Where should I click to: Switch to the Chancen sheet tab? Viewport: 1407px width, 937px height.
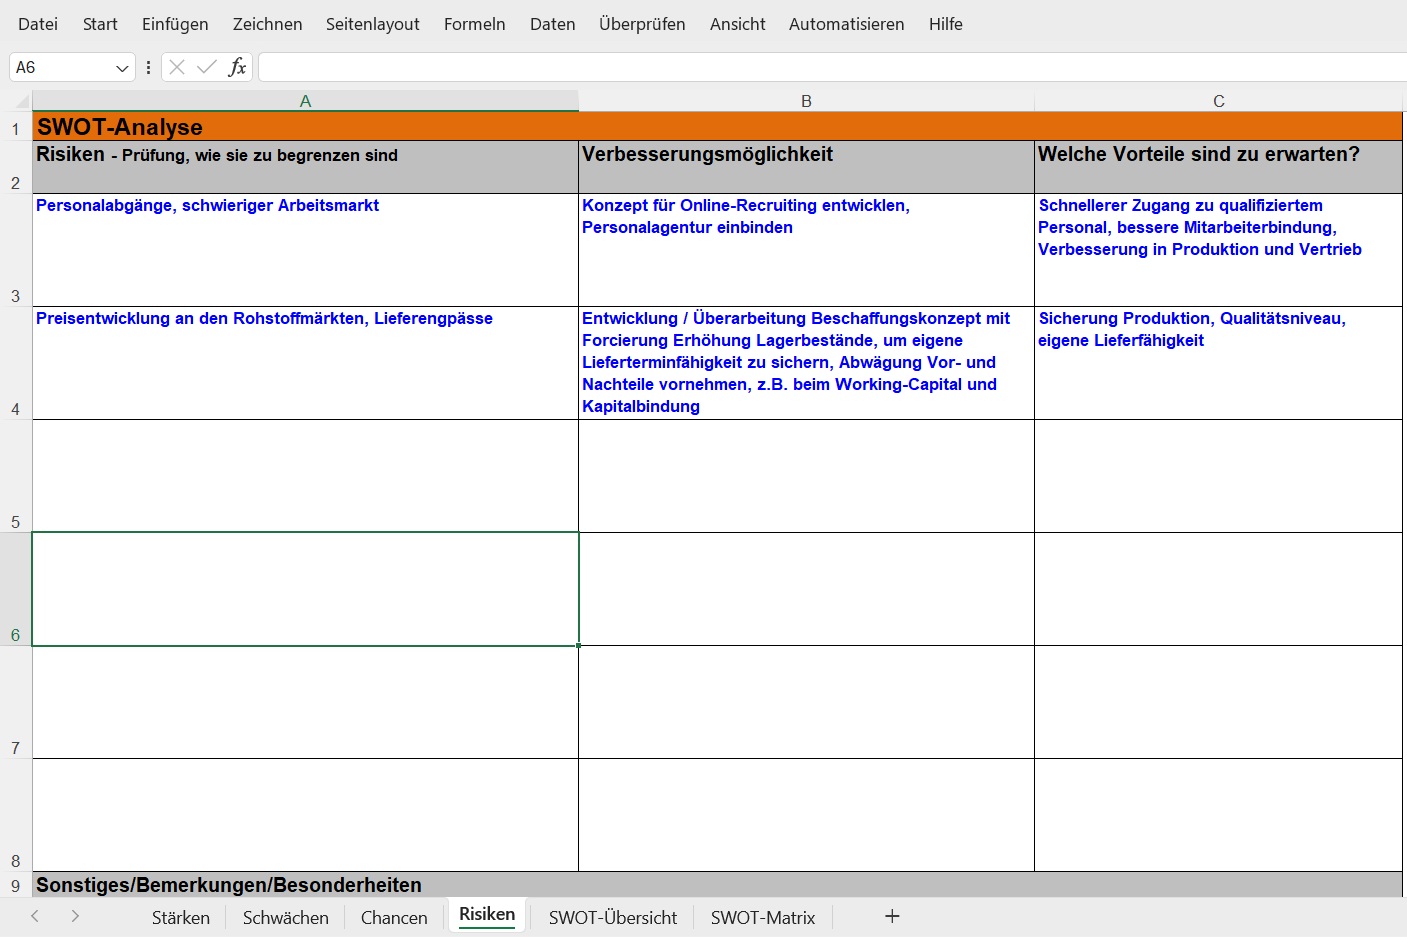(x=394, y=917)
